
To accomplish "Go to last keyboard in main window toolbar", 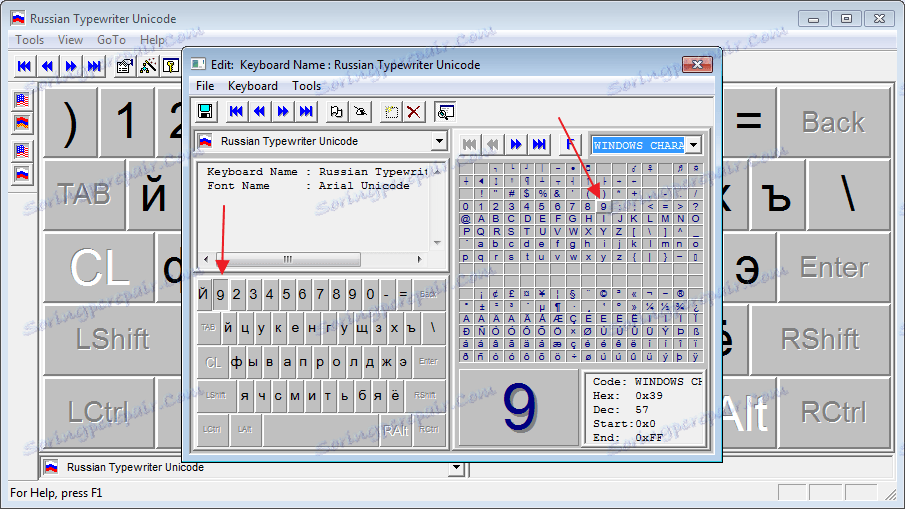I will (94, 66).
